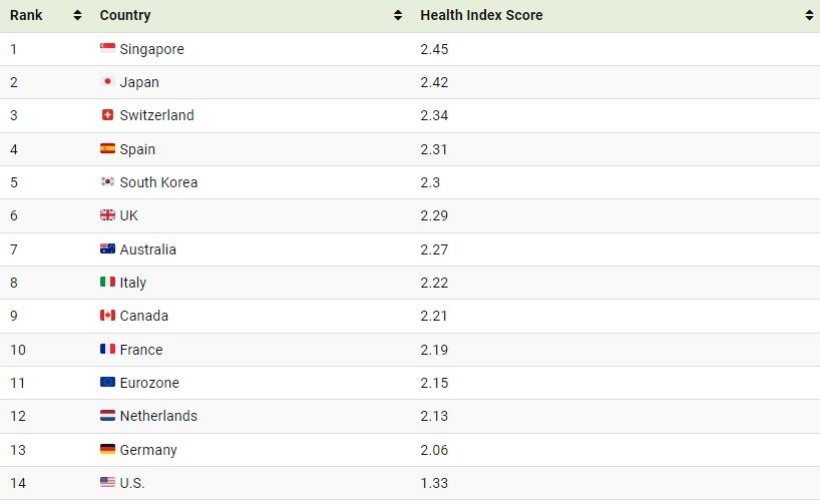Viewport: 820px width, 504px height.
Task: Click the Singapore flag icon
Action: click(x=107, y=48)
